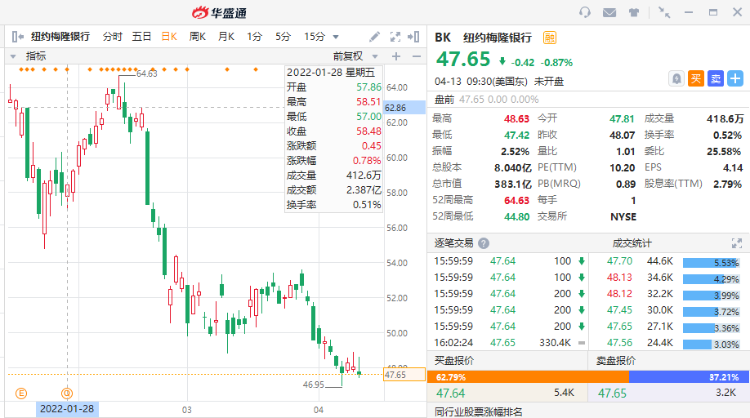
Task: Click the 47.65 current price tag on the axis
Action: 404,374
